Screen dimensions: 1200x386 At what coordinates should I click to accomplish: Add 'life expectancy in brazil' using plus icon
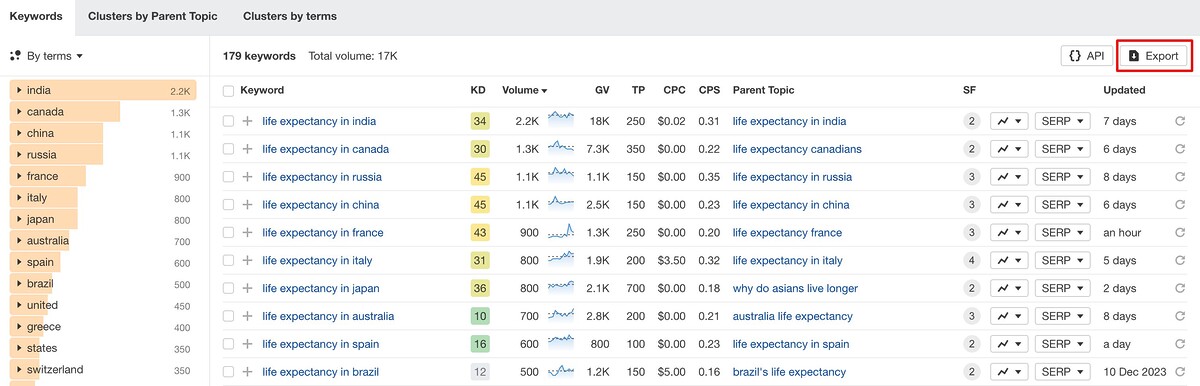(x=247, y=372)
